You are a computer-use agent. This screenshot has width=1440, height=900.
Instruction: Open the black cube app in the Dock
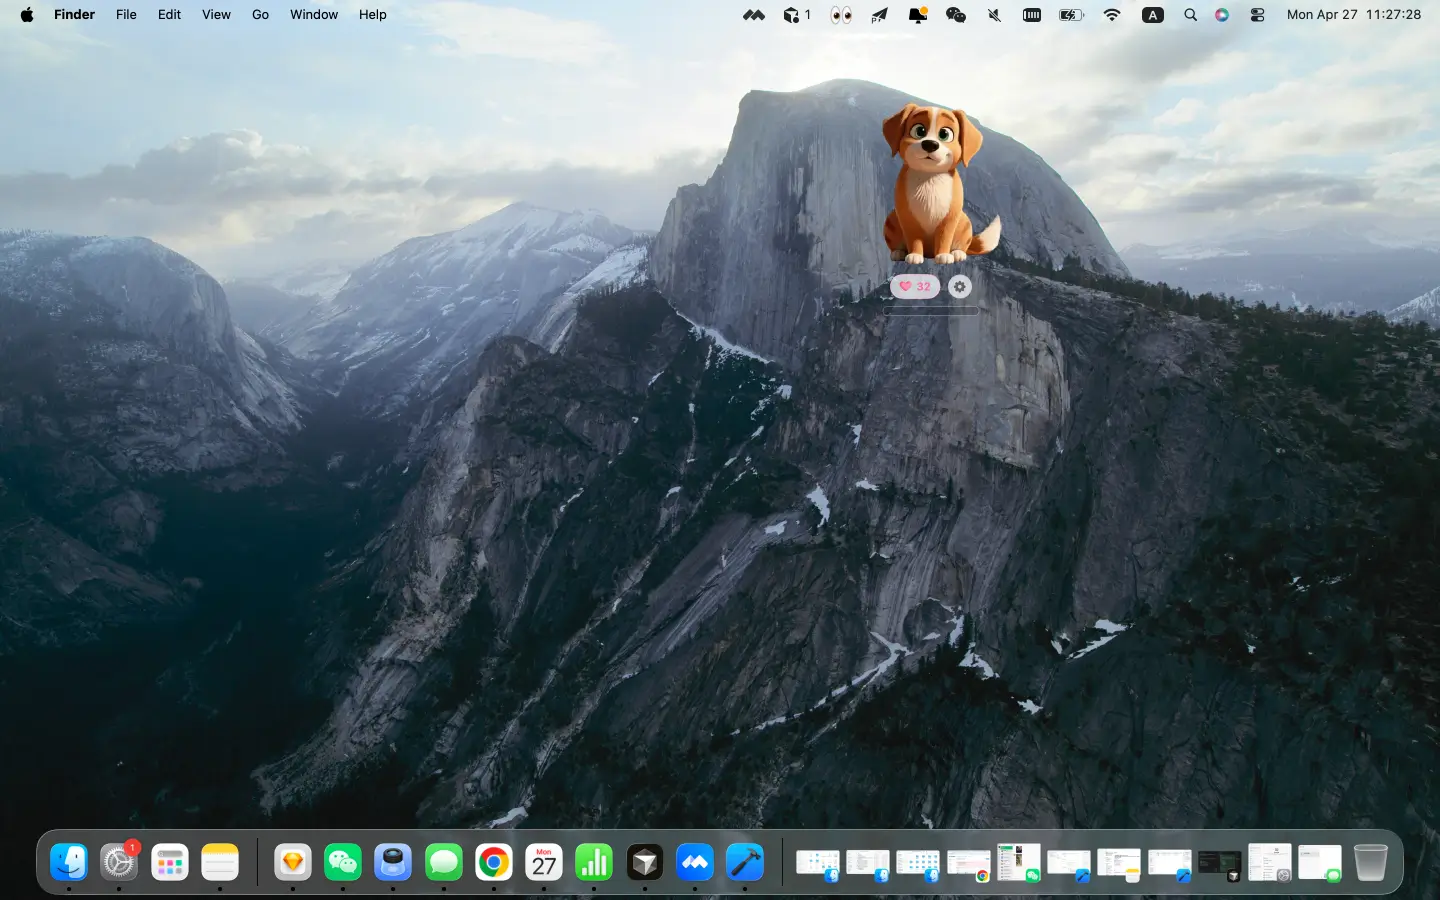(645, 862)
